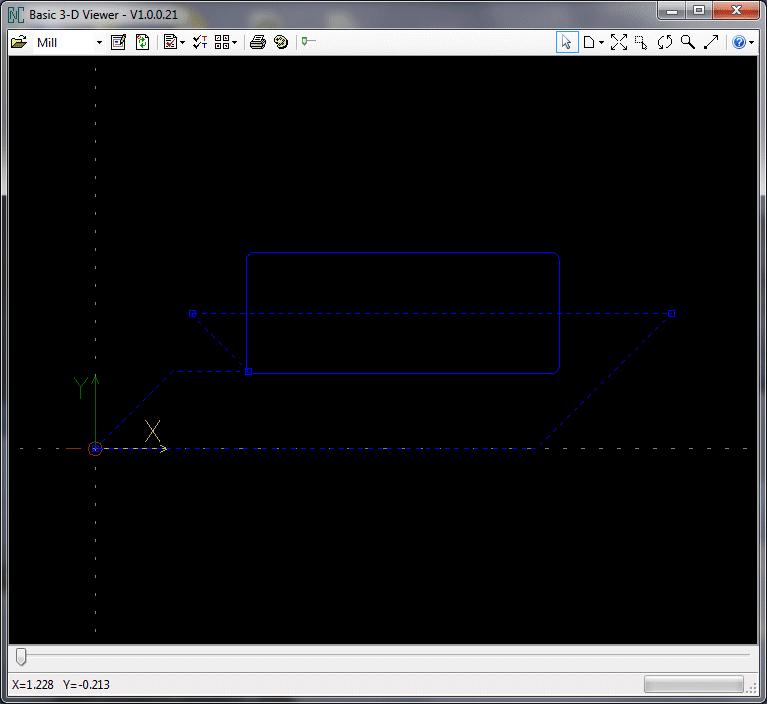Toggle the green slider marker icon
Viewport: 767px width, 704px height.
(x=308, y=42)
